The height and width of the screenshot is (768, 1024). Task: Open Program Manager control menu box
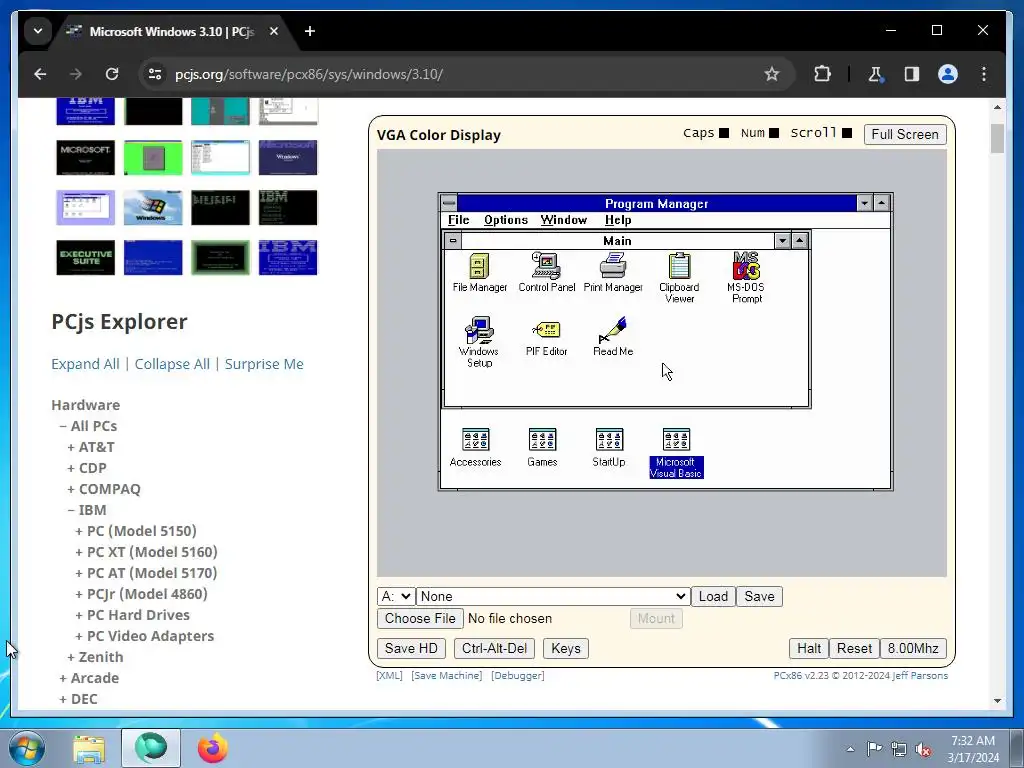coord(449,203)
